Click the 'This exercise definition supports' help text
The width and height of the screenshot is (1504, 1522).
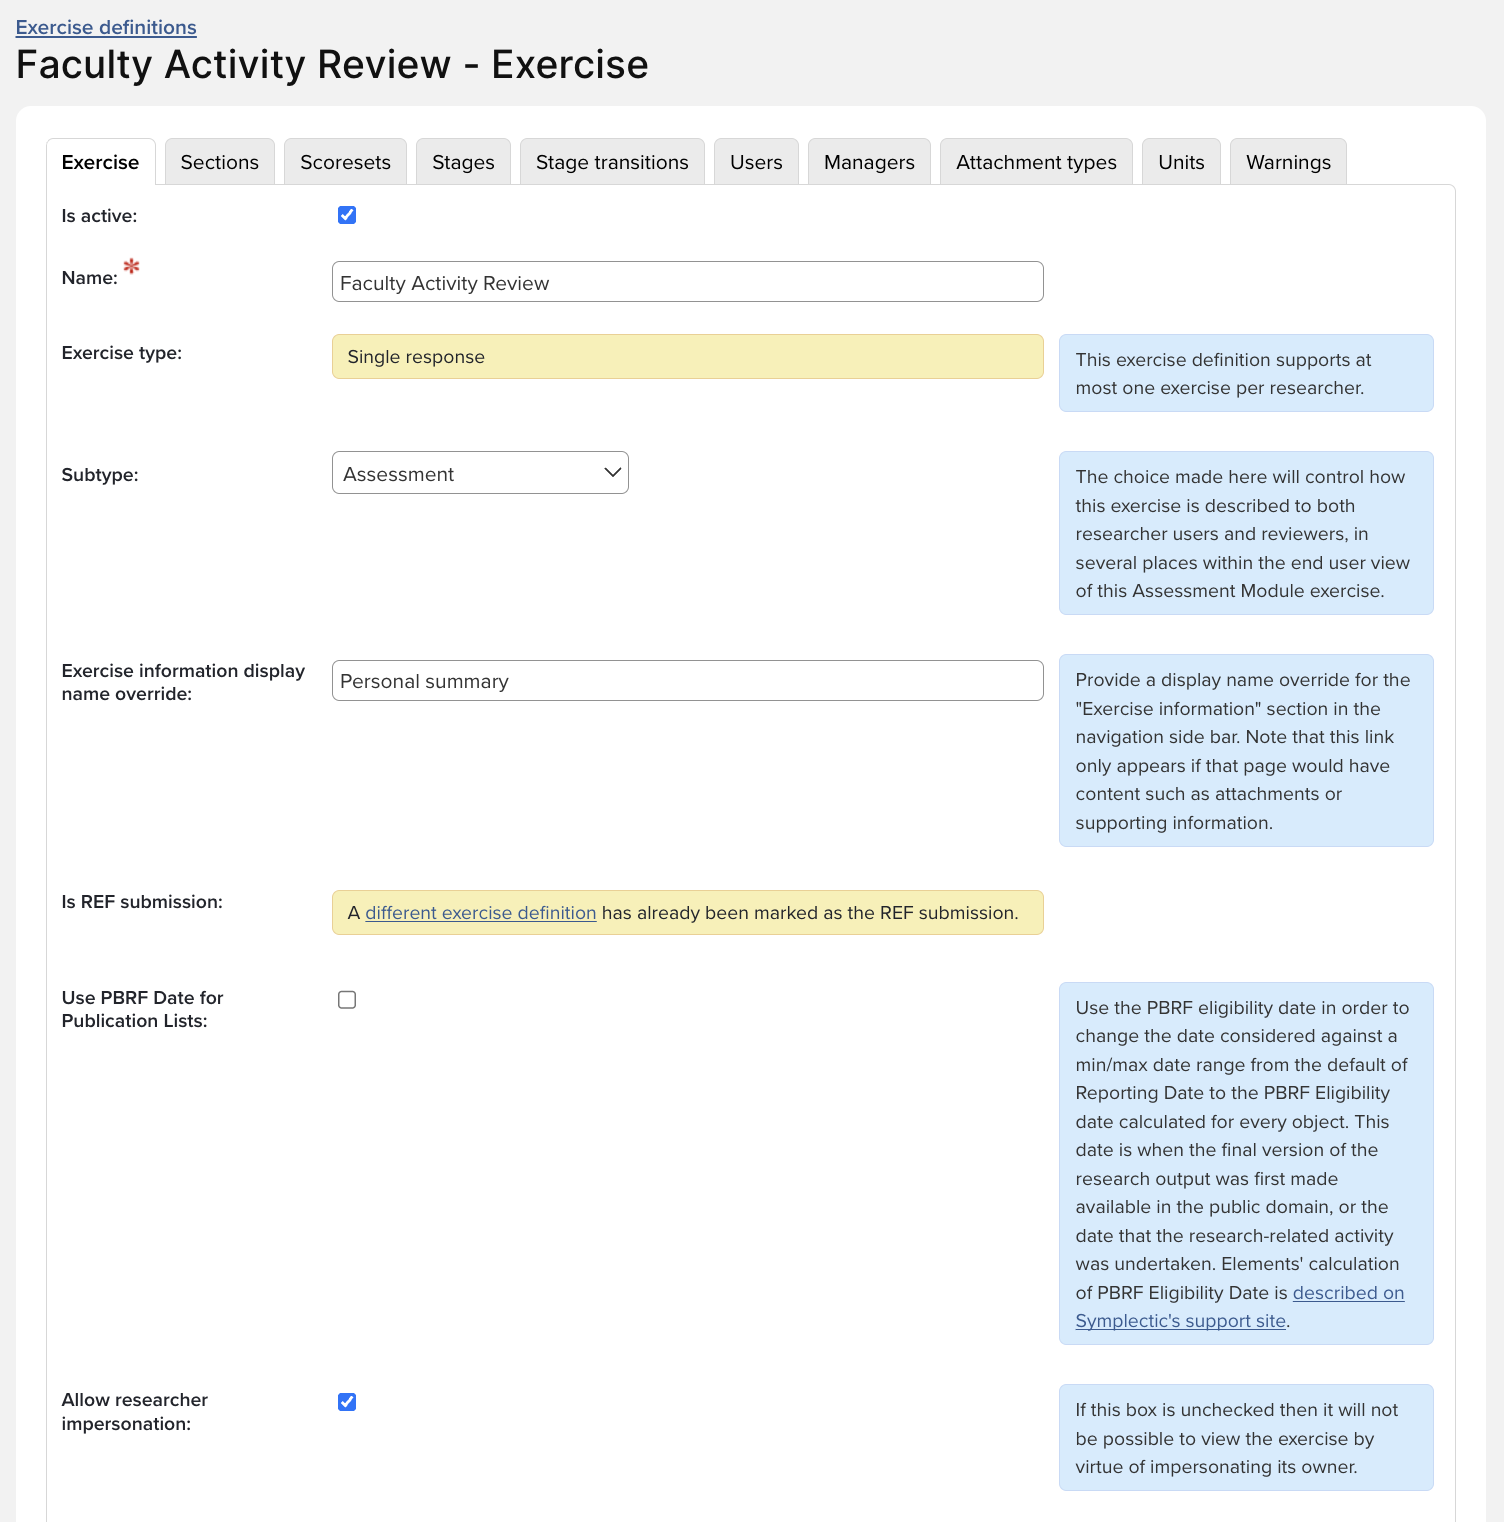pyautogui.click(x=1246, y=373)
